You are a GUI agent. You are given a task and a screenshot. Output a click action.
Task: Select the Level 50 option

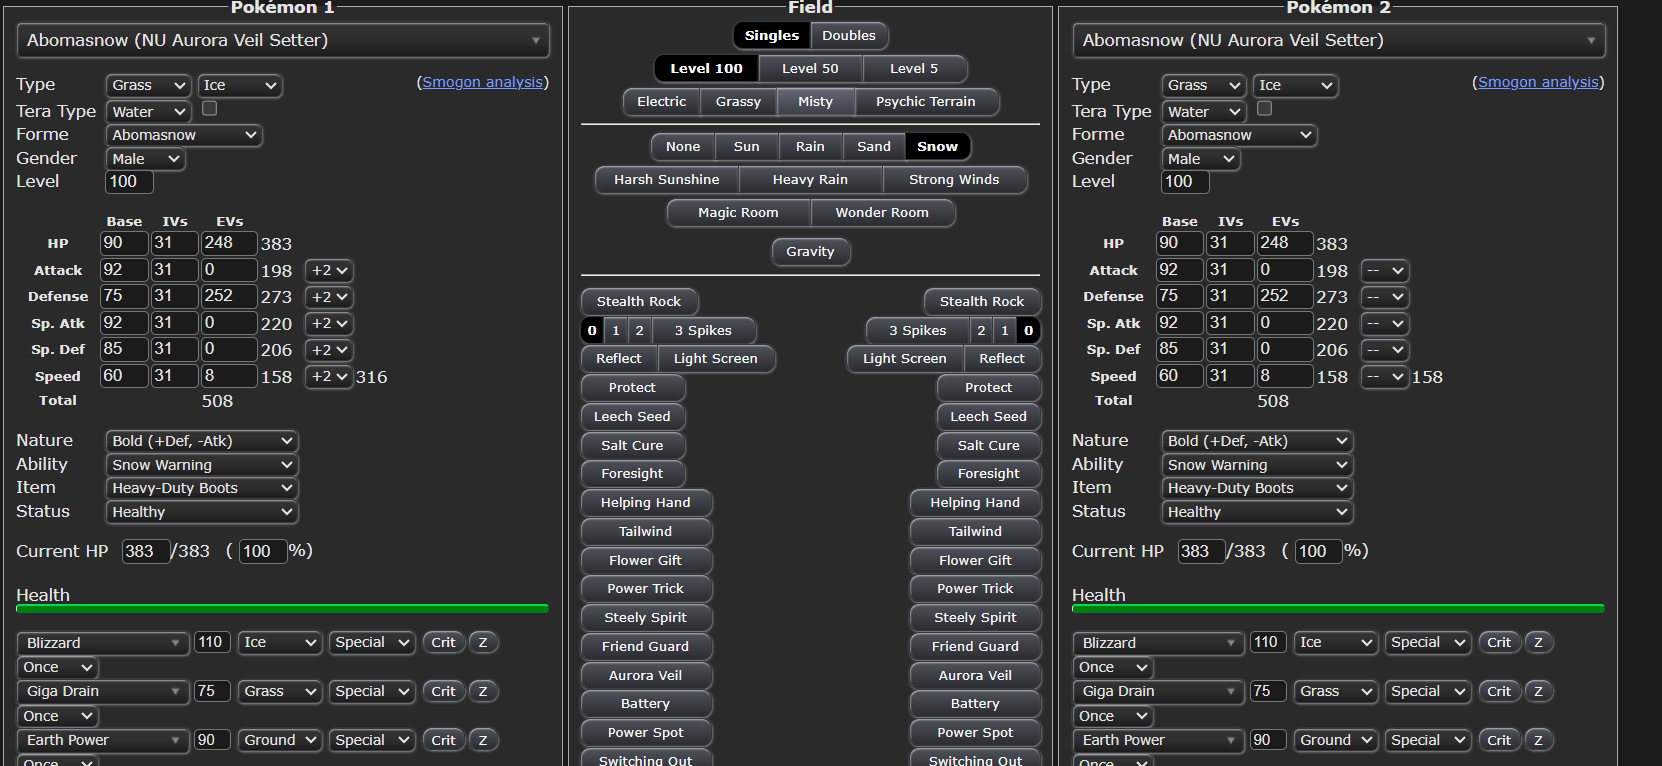point(809,69)
